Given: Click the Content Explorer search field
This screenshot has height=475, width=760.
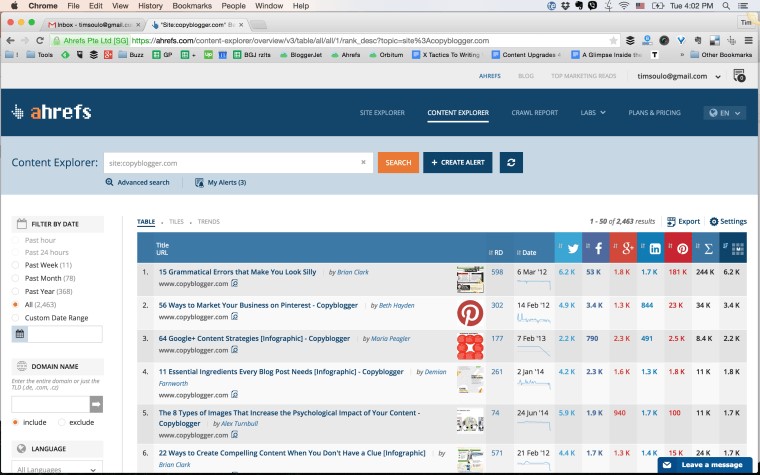Looking at the screenshot, I should click(238, 162).
